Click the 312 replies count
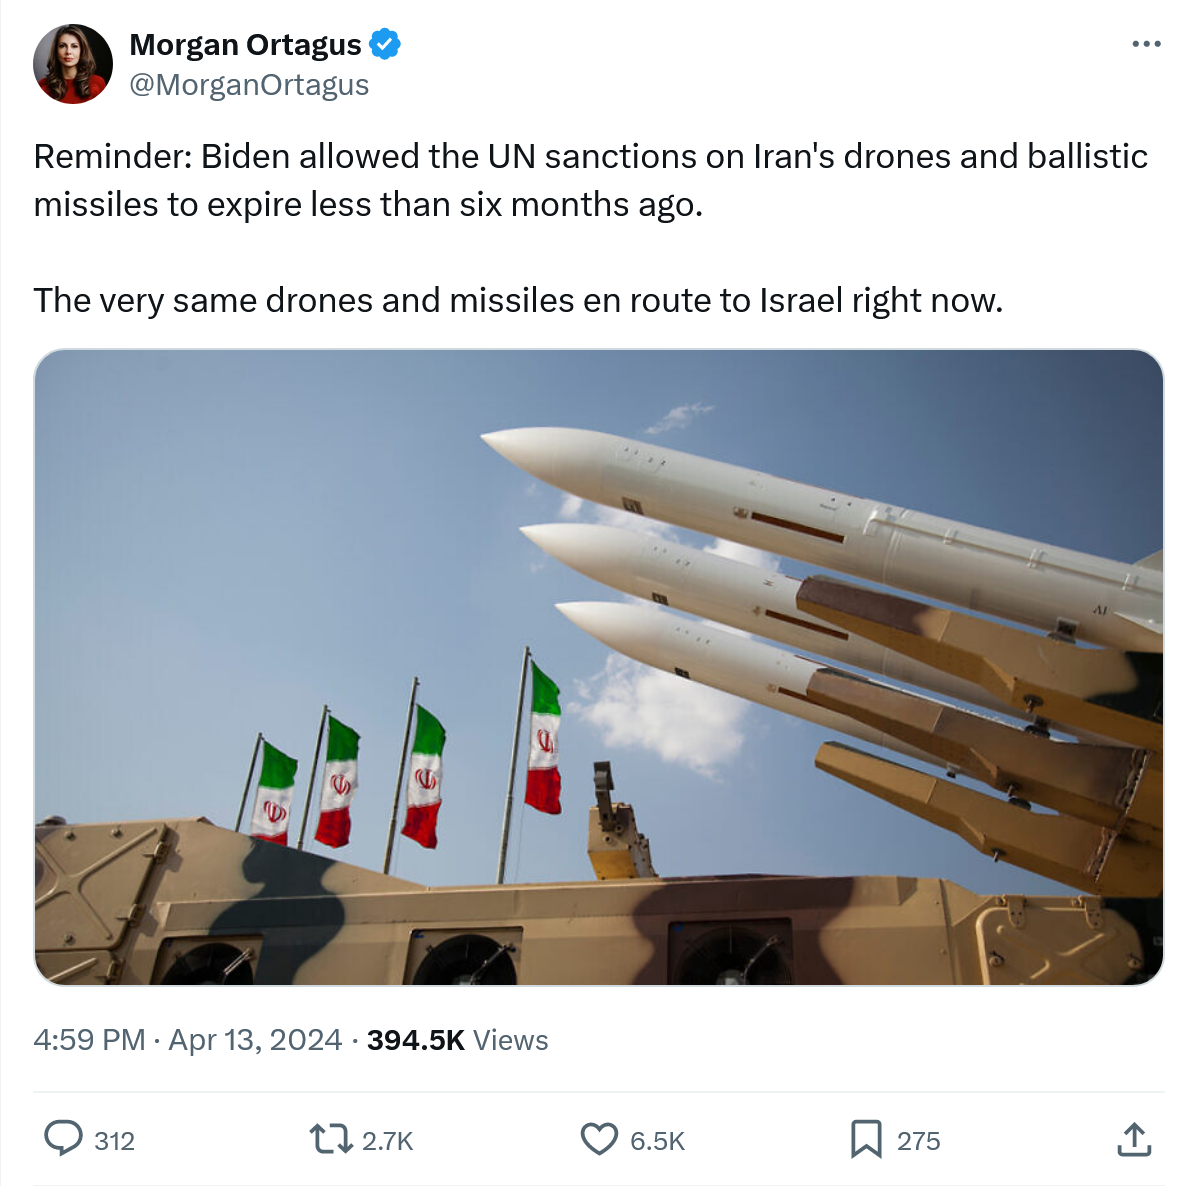Viewport: 1196px width, 1186px height. tap(114, 1140)
